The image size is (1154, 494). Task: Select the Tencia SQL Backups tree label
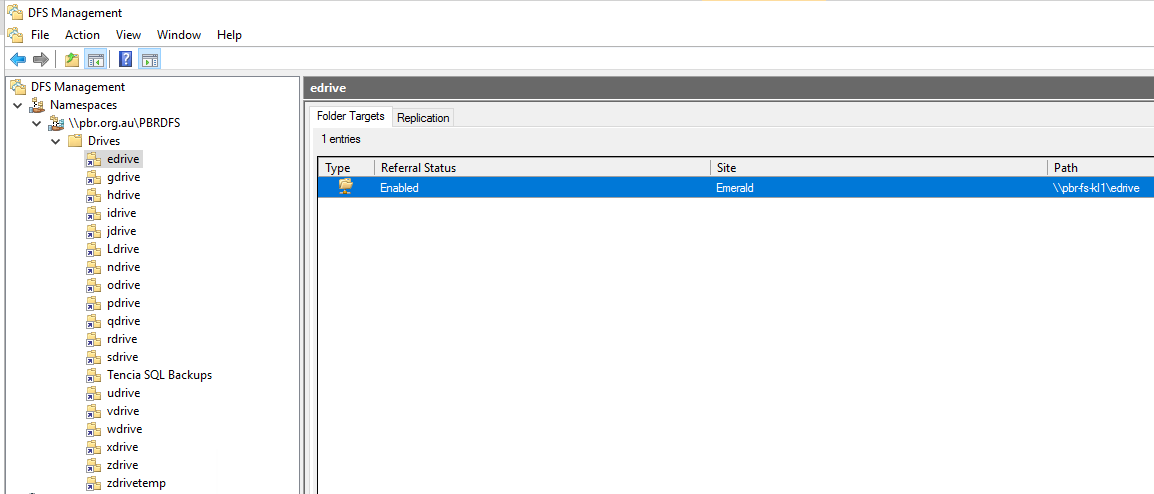click(x=160, y=375)
